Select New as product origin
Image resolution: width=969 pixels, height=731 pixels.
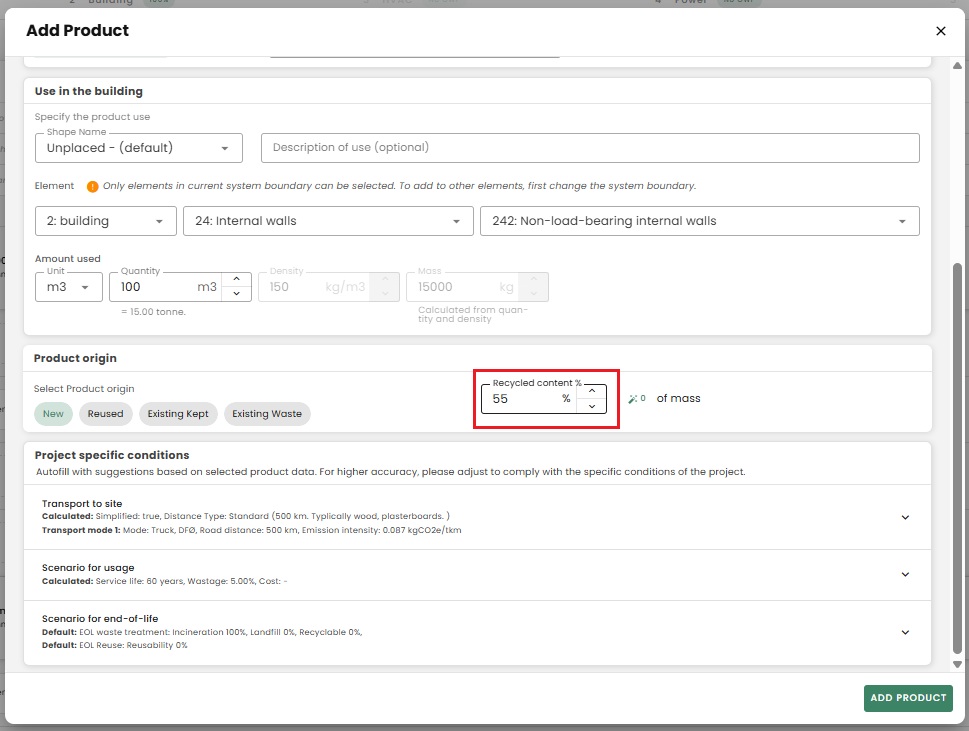click(54, 414)
